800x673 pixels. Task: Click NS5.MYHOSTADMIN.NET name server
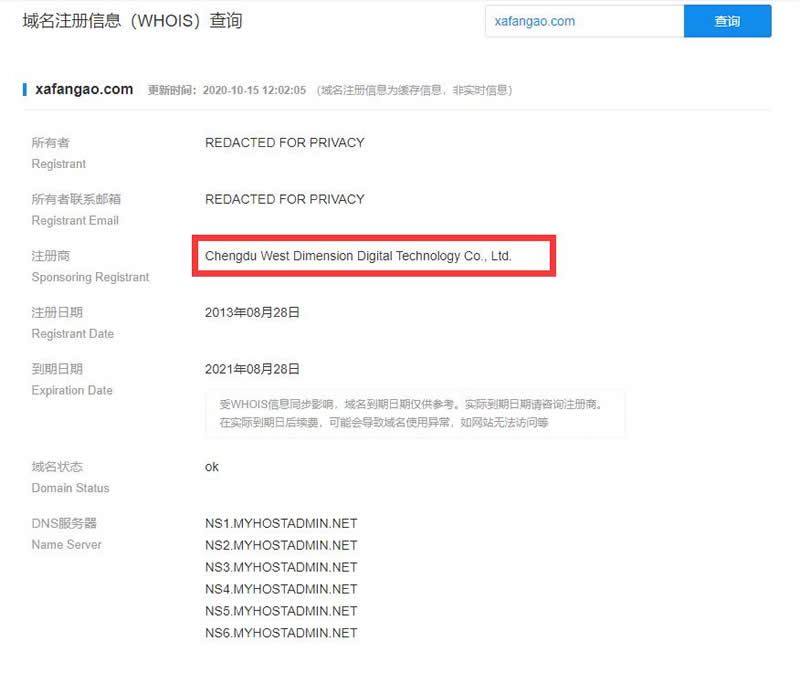click(281, 611)
